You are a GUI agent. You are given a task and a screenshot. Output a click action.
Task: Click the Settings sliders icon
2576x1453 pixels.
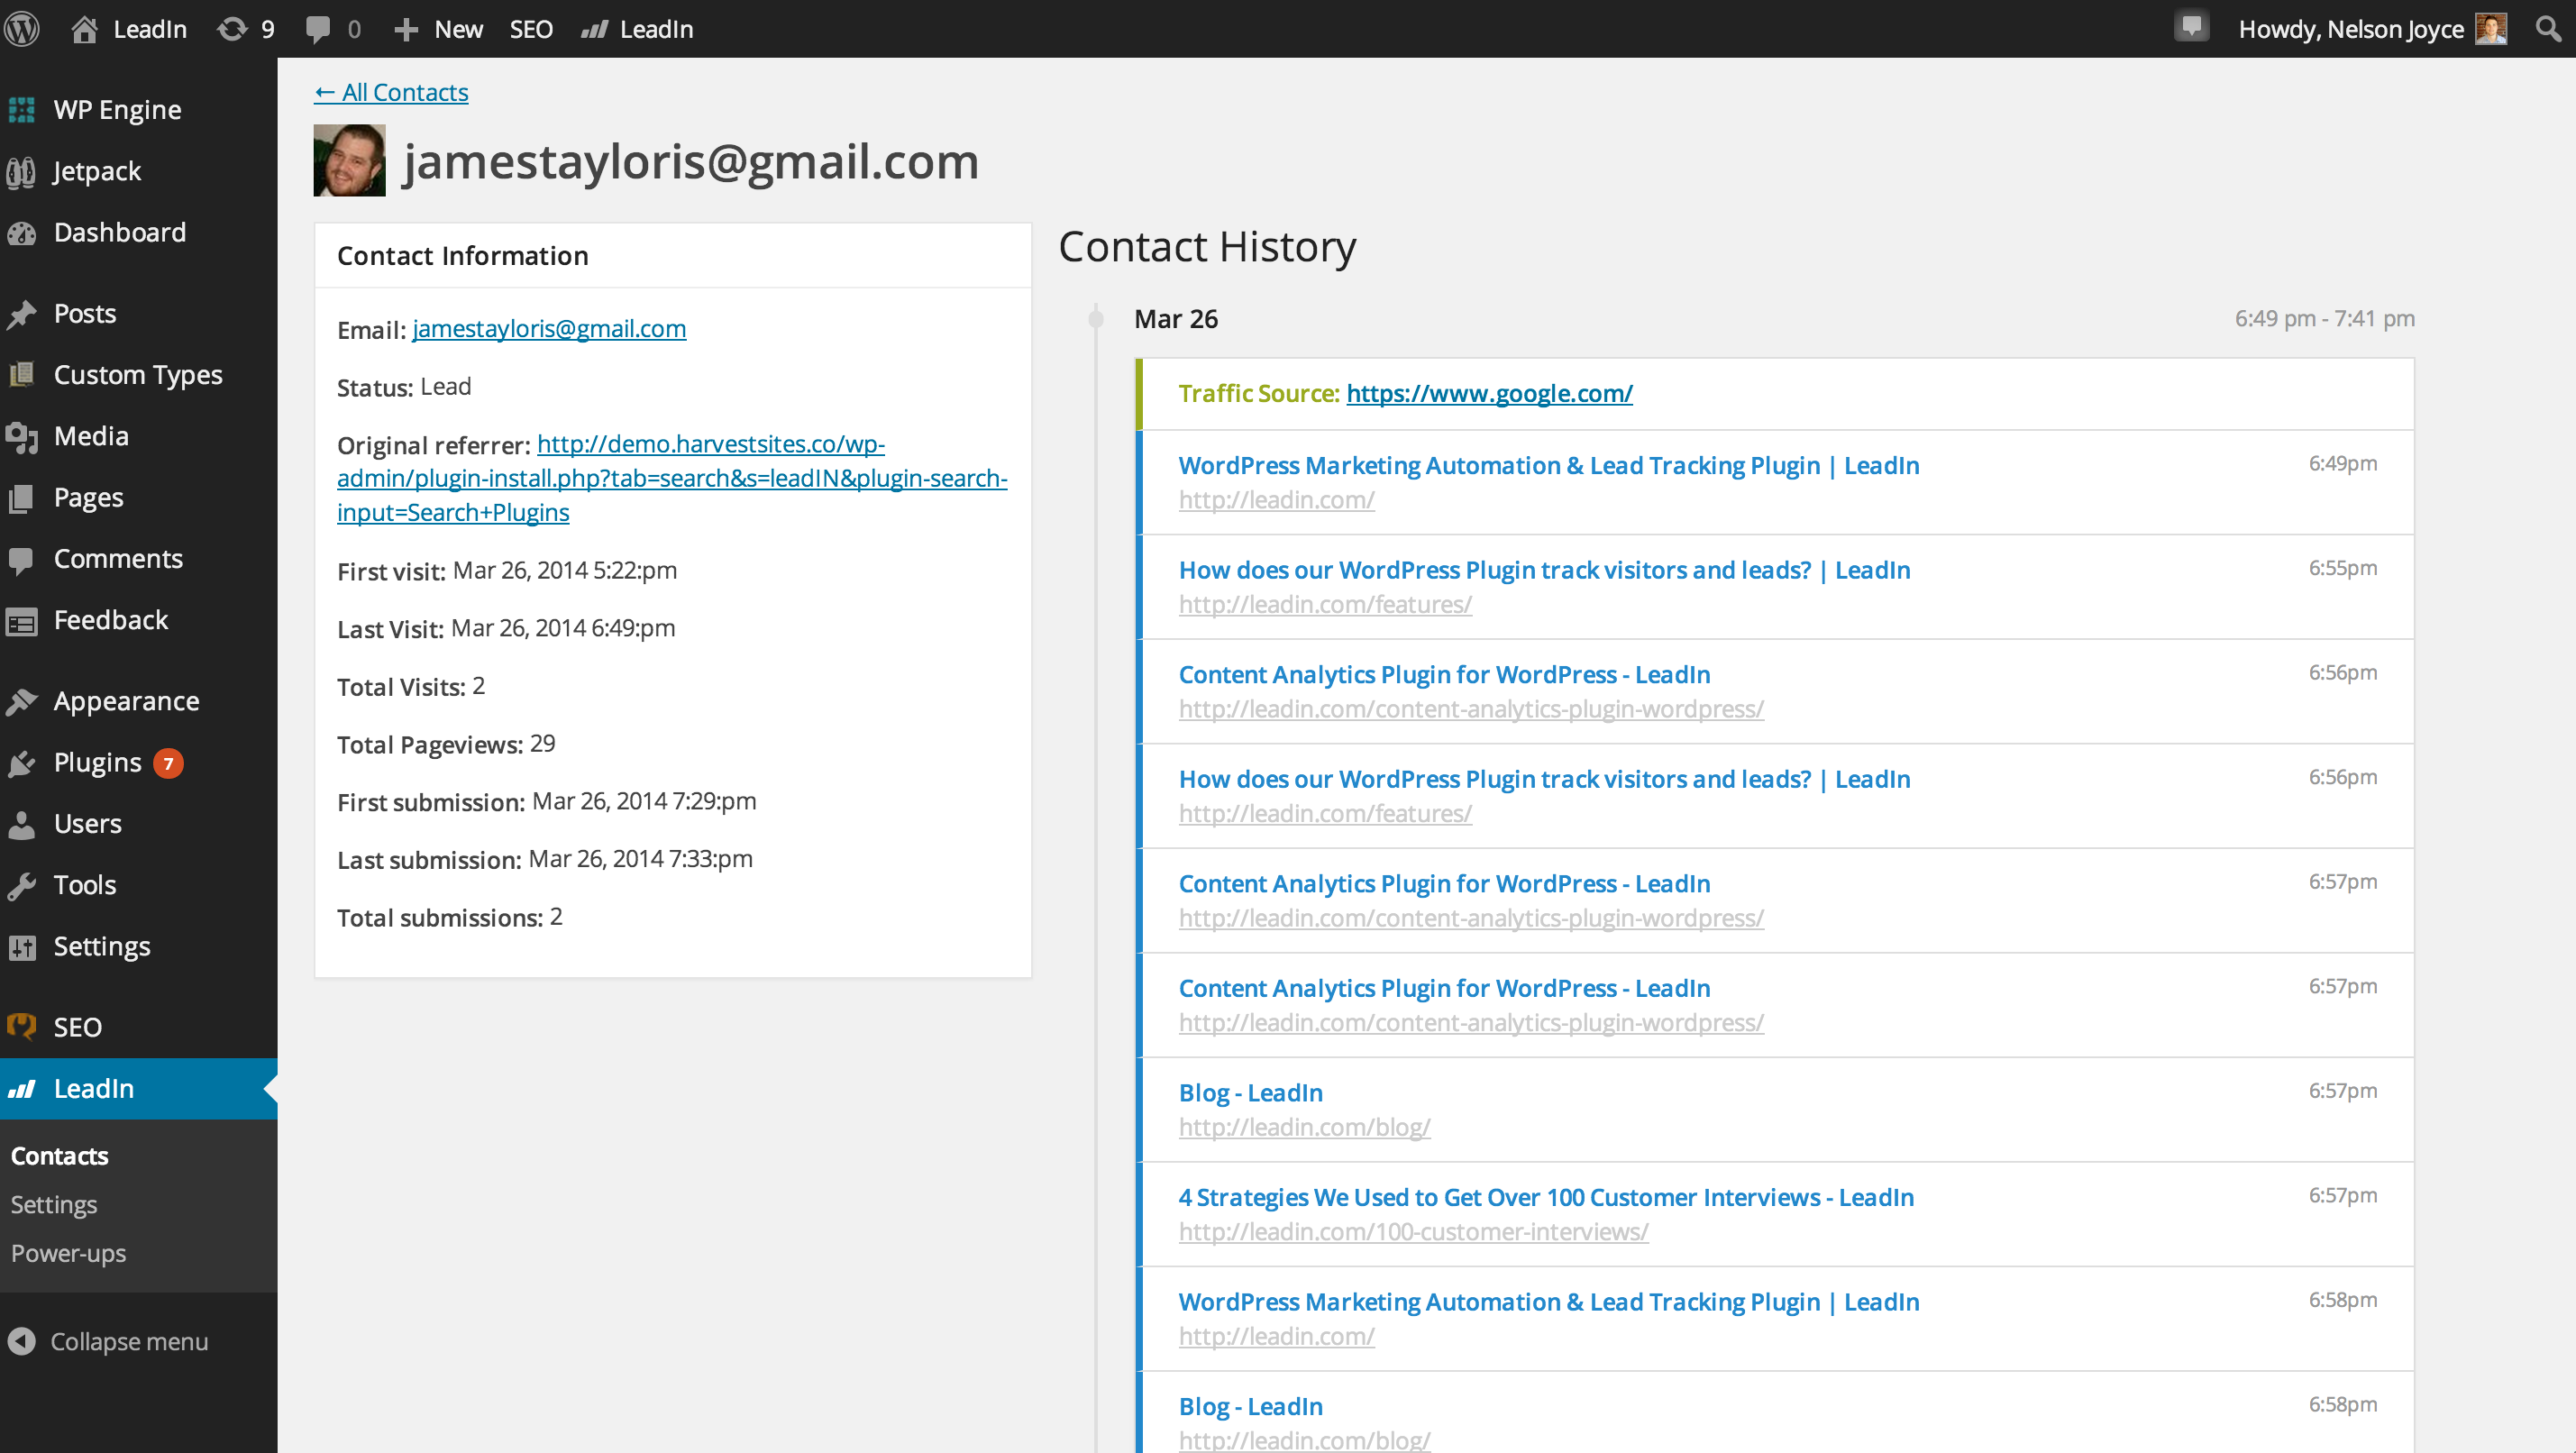22,947
